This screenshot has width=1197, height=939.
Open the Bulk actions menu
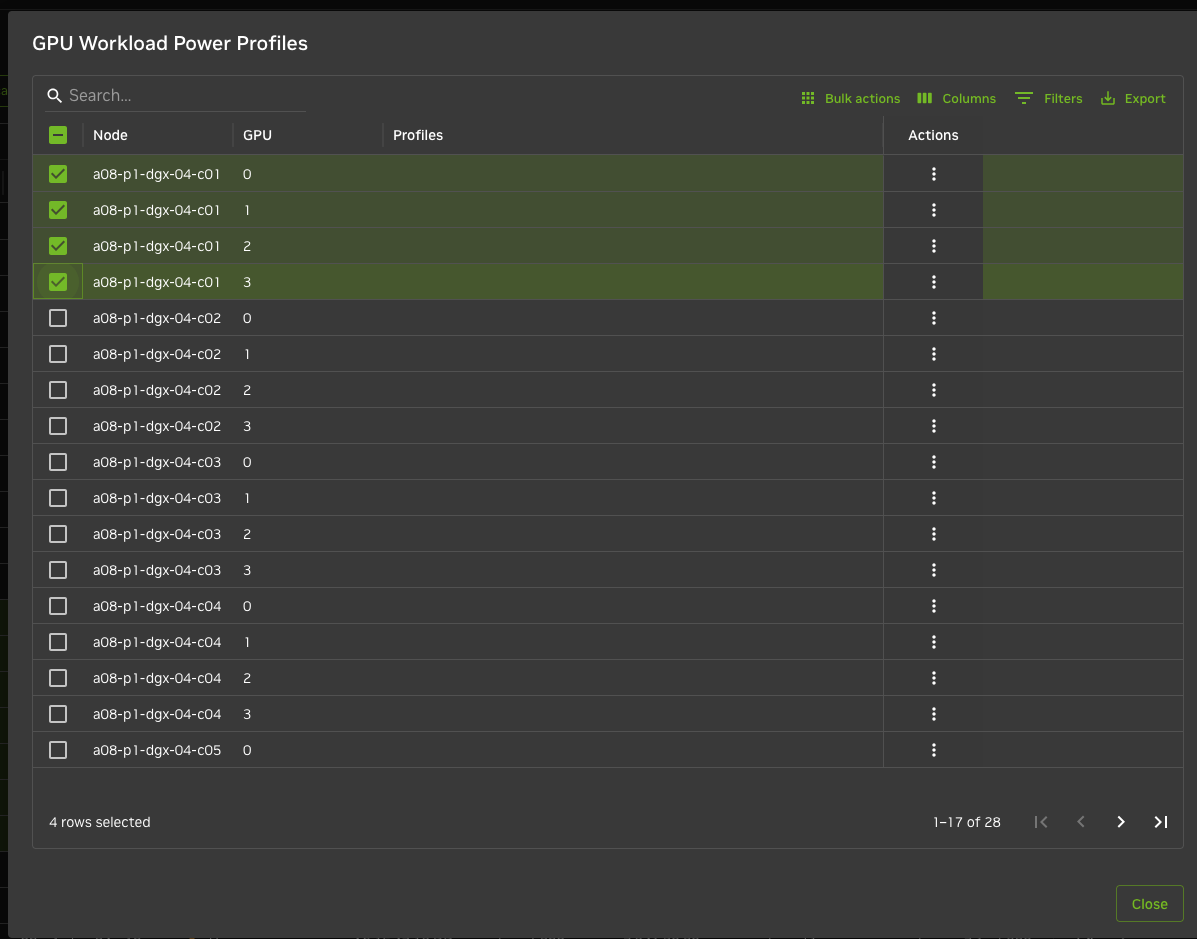(x=851, y=98)
